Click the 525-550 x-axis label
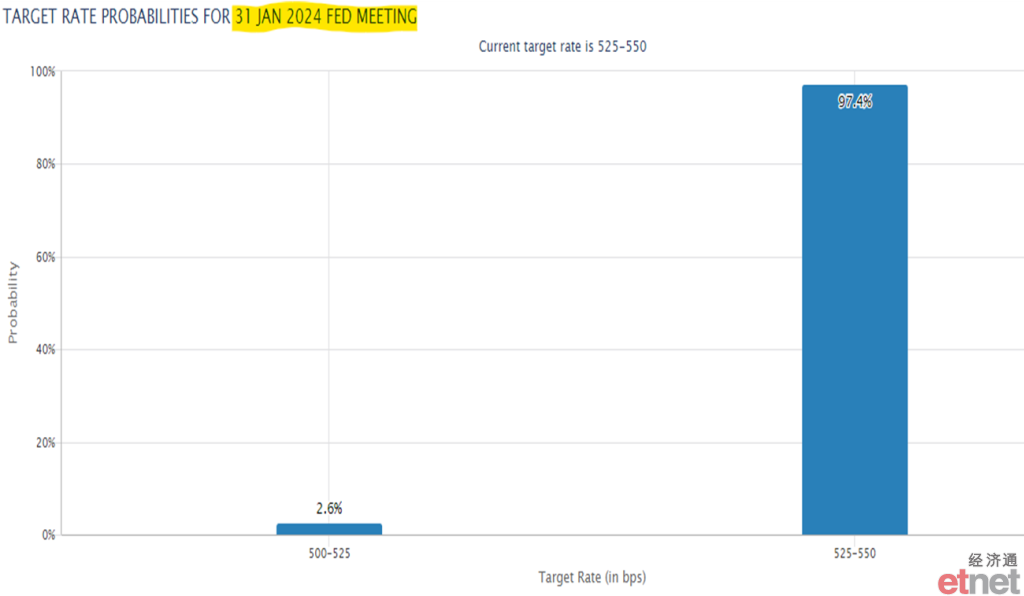The height and width of the screenshot is (596, 1024). (854, 554)
